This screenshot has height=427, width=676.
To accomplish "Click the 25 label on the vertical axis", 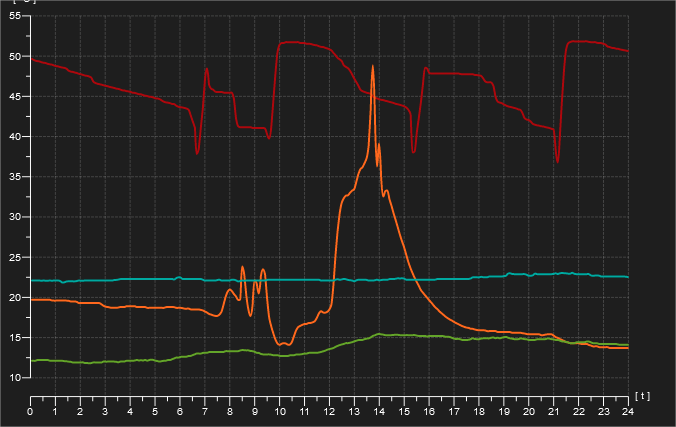I will pos(15,257).
